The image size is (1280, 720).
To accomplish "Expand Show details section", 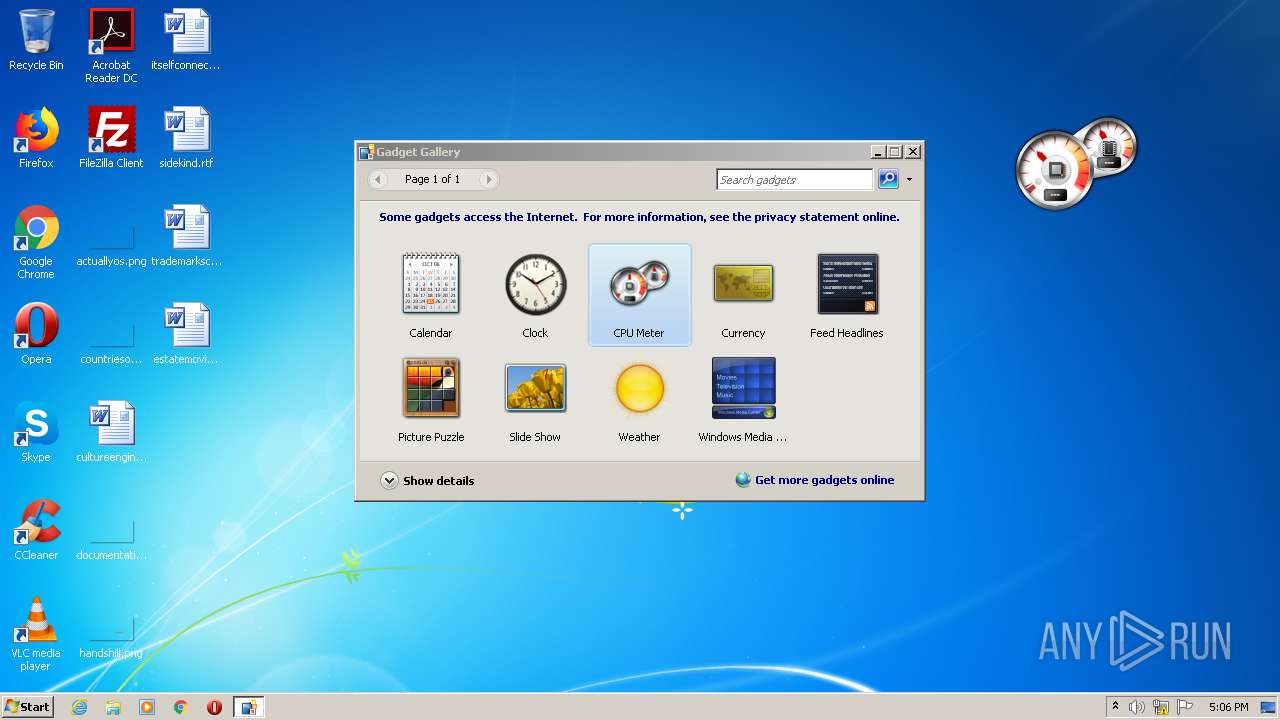I will [428, 480].
